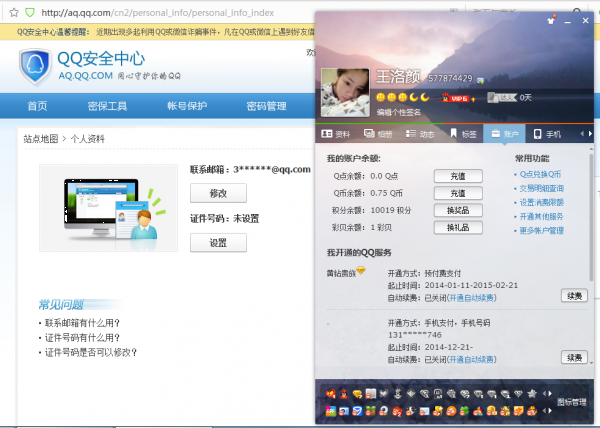The image size is (600, 428).
Task: Click the gray 达人 badge icon
Action: click(502, 98)
